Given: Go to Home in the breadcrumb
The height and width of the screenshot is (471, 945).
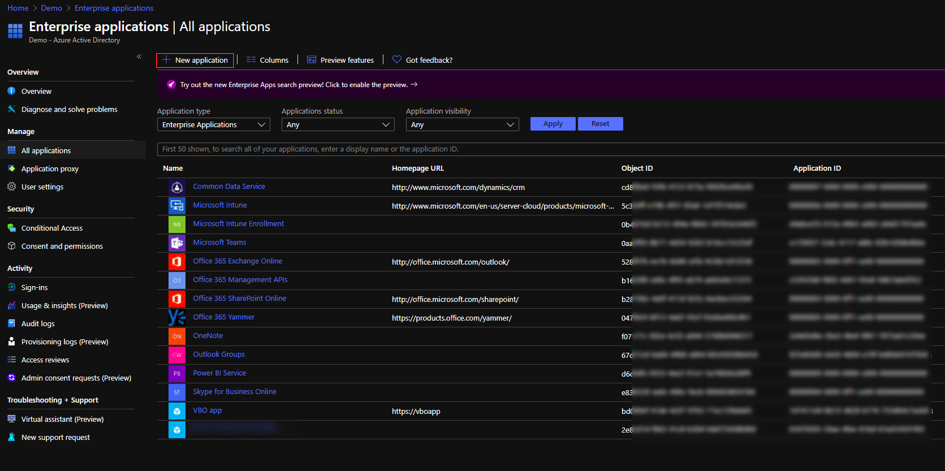Looking at the screenshot, I should click(x=17, y=8).
